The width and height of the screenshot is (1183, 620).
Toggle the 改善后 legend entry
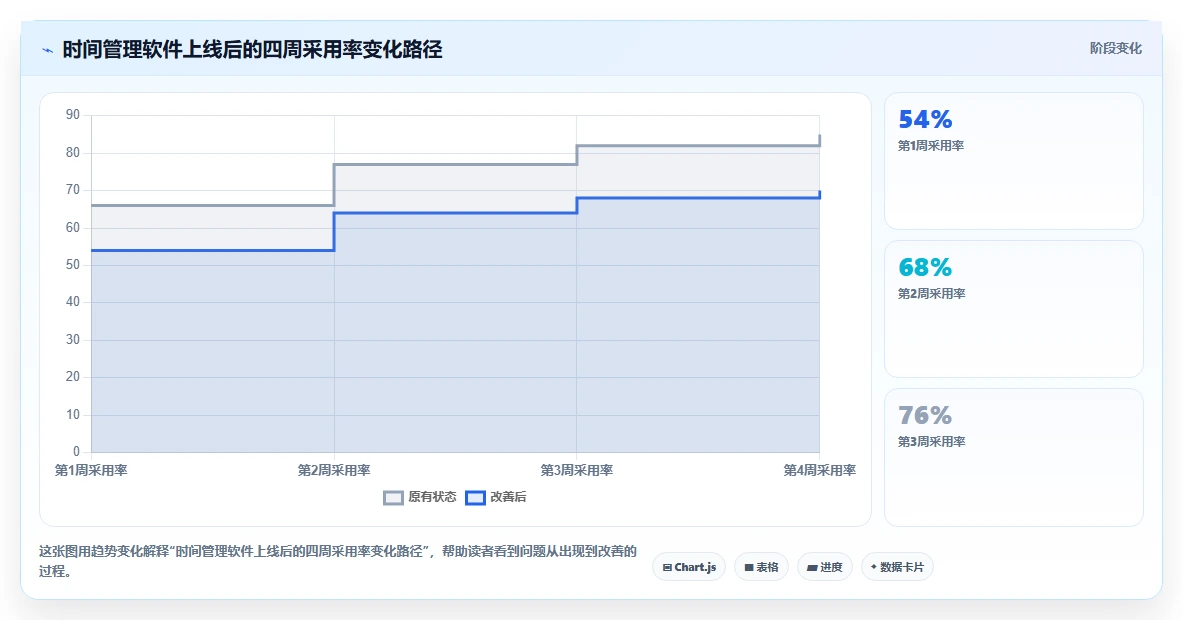click(x=496, y=497)
